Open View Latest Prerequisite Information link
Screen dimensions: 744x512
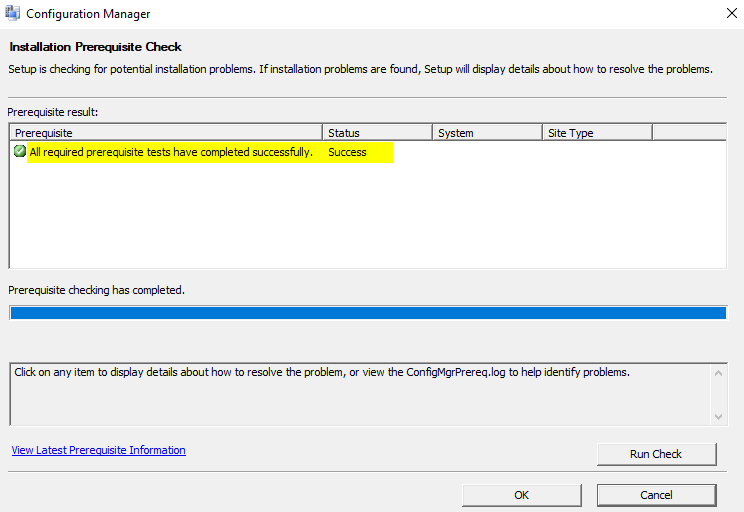coord(98,450)
